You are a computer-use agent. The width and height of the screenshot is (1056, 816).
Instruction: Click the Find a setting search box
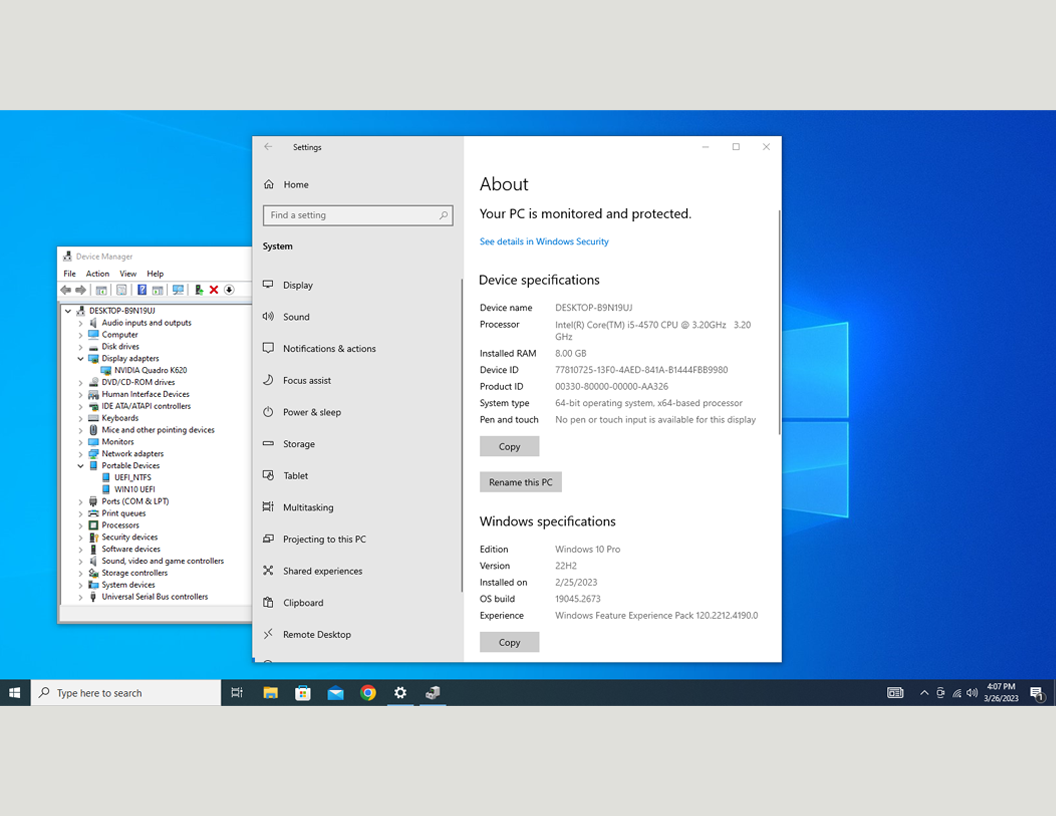tap(358, 215)
